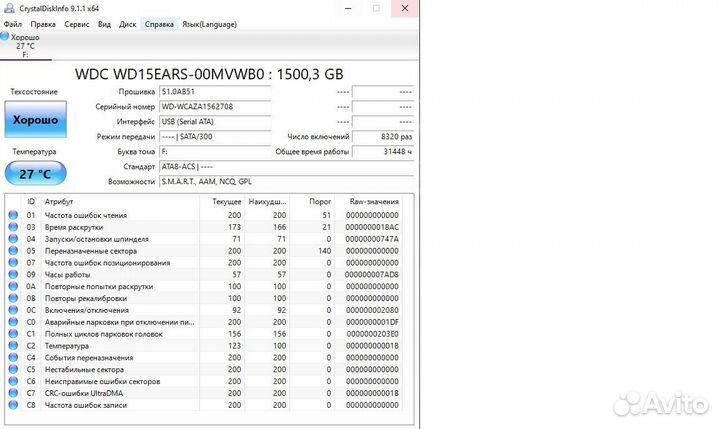Click the Интерфейс field USB (Serial ATA)
720x429 pixels.
(x=215, y=122)
